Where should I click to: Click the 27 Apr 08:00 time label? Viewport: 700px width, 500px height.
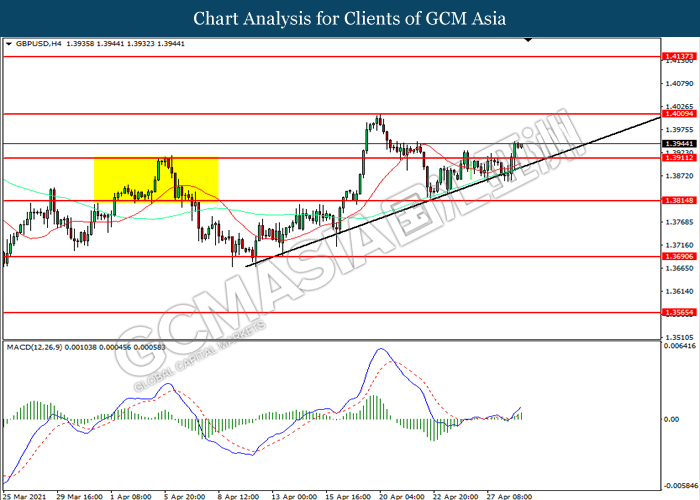click(509, 496)
